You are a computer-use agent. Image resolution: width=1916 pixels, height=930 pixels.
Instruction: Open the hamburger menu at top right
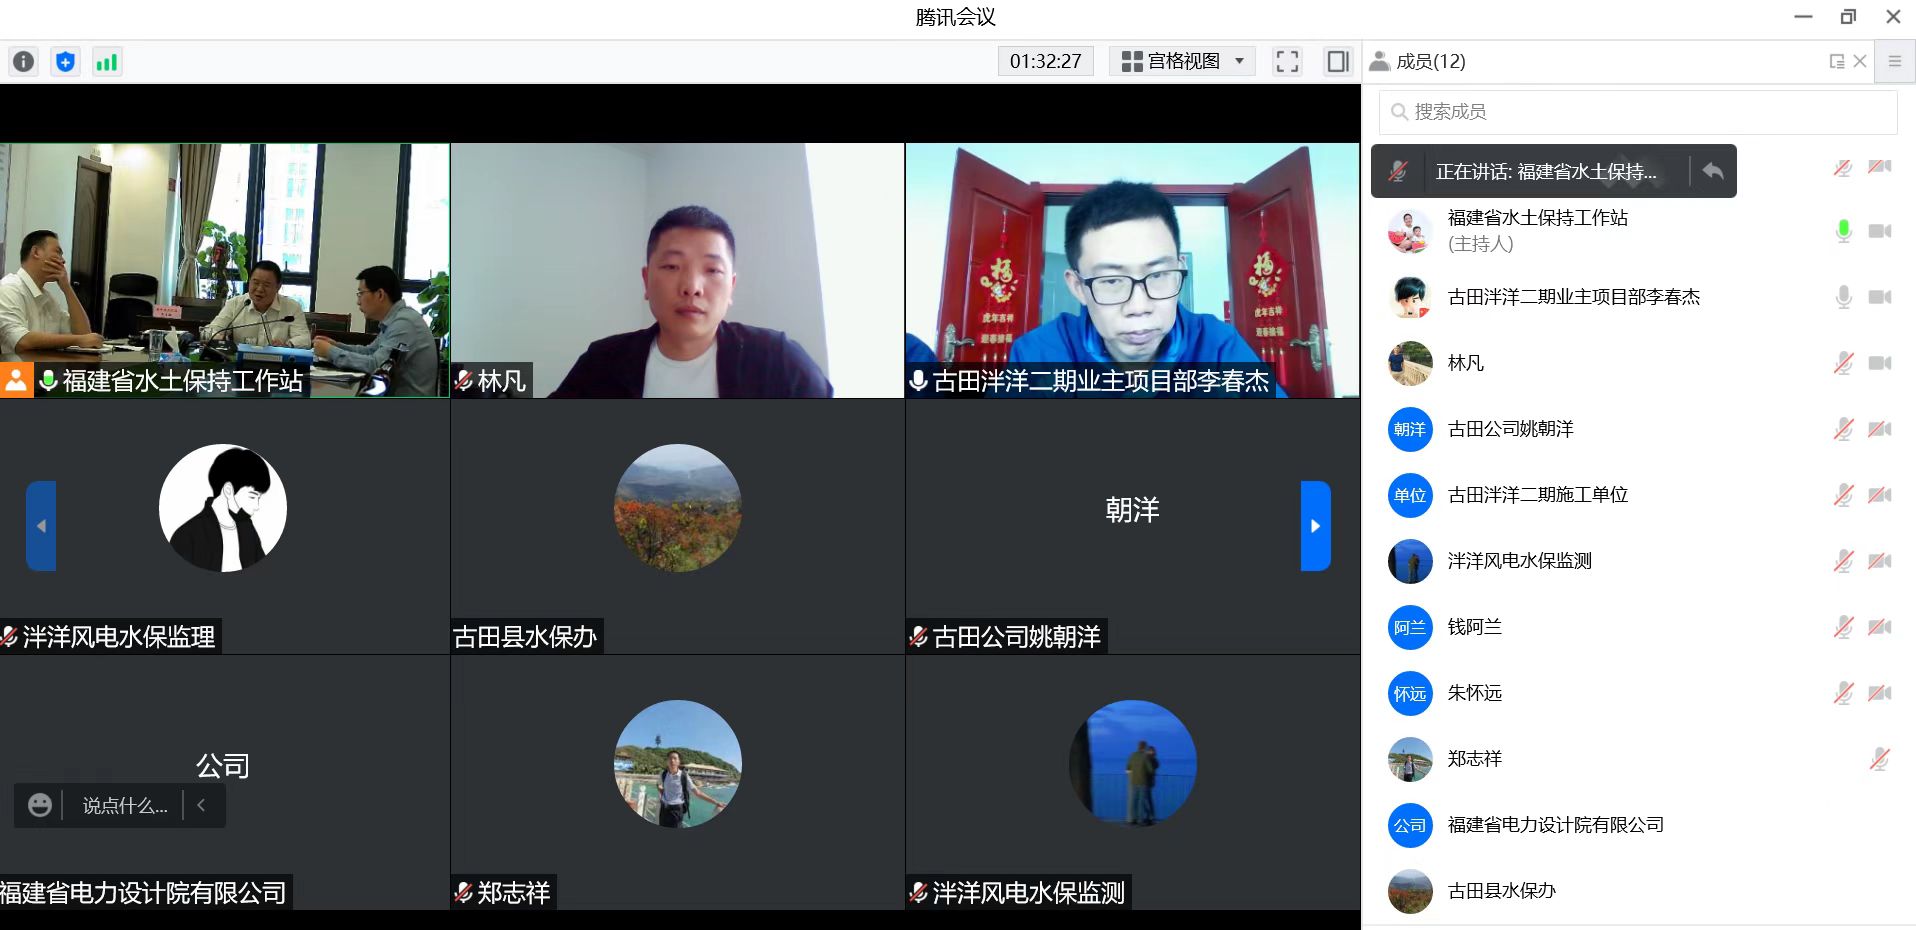tap(1894, 62)
